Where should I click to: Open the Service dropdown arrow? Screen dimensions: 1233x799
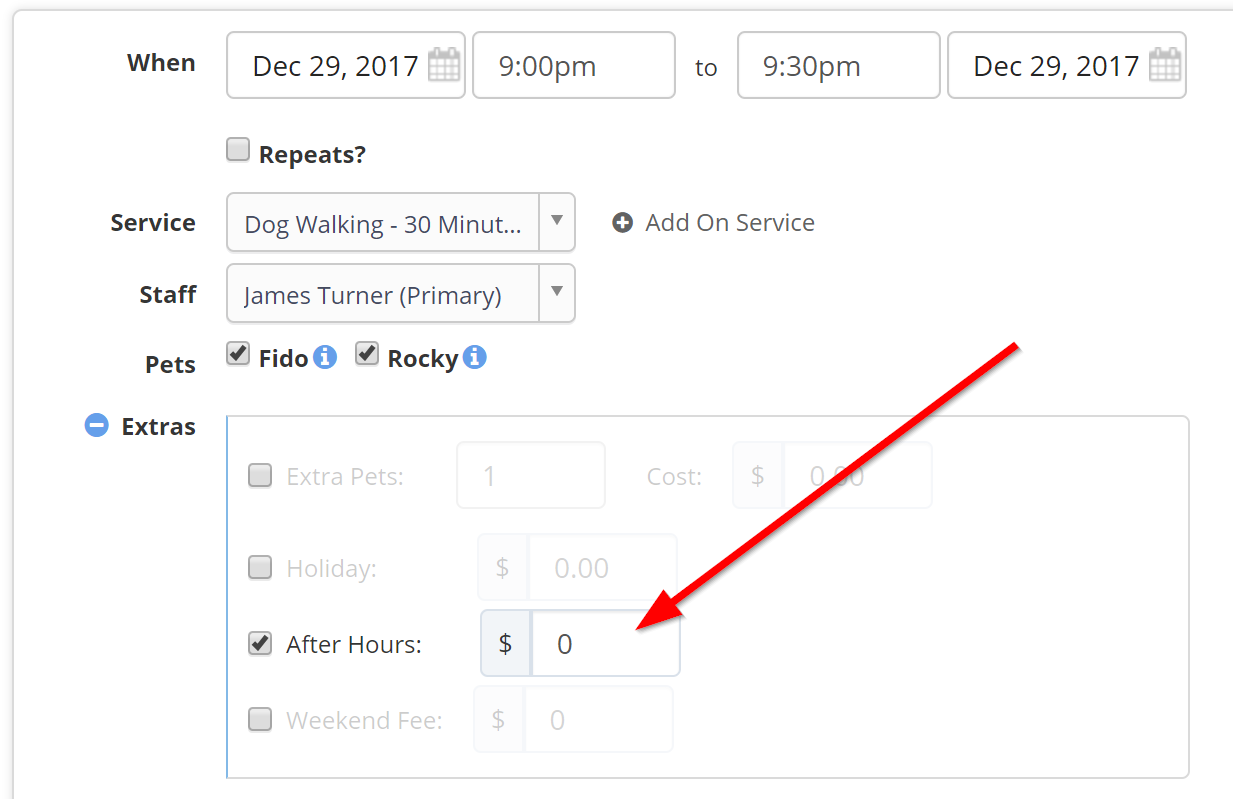tap(557, 222)
